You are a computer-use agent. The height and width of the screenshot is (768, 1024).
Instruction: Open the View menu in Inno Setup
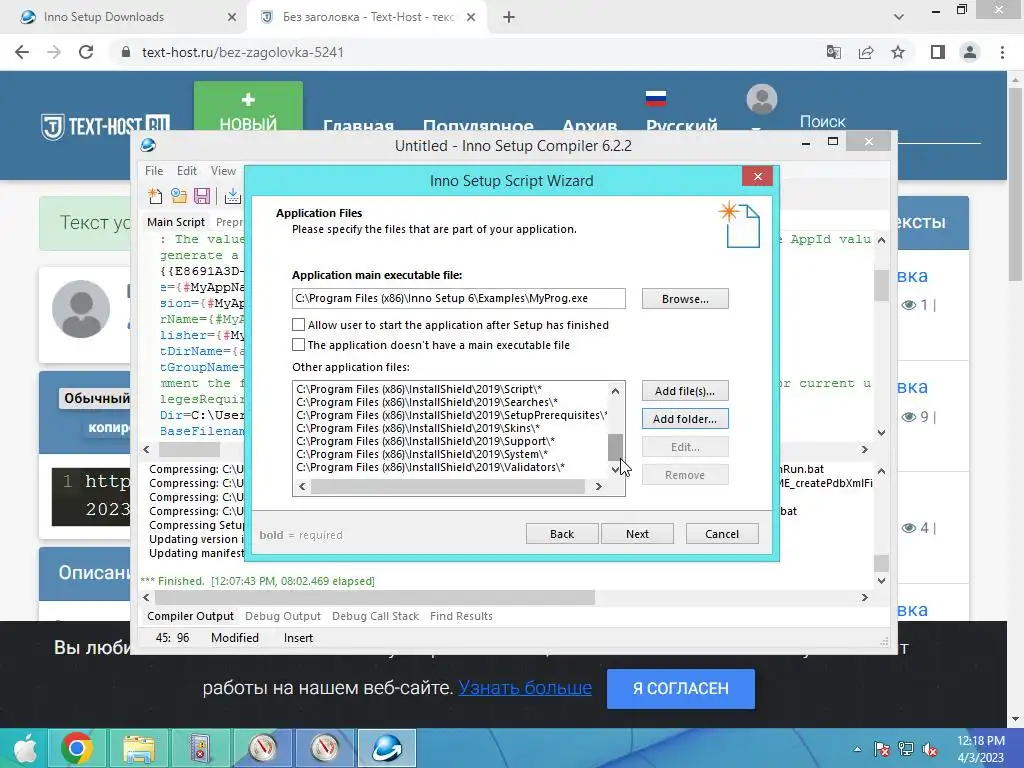223,170
